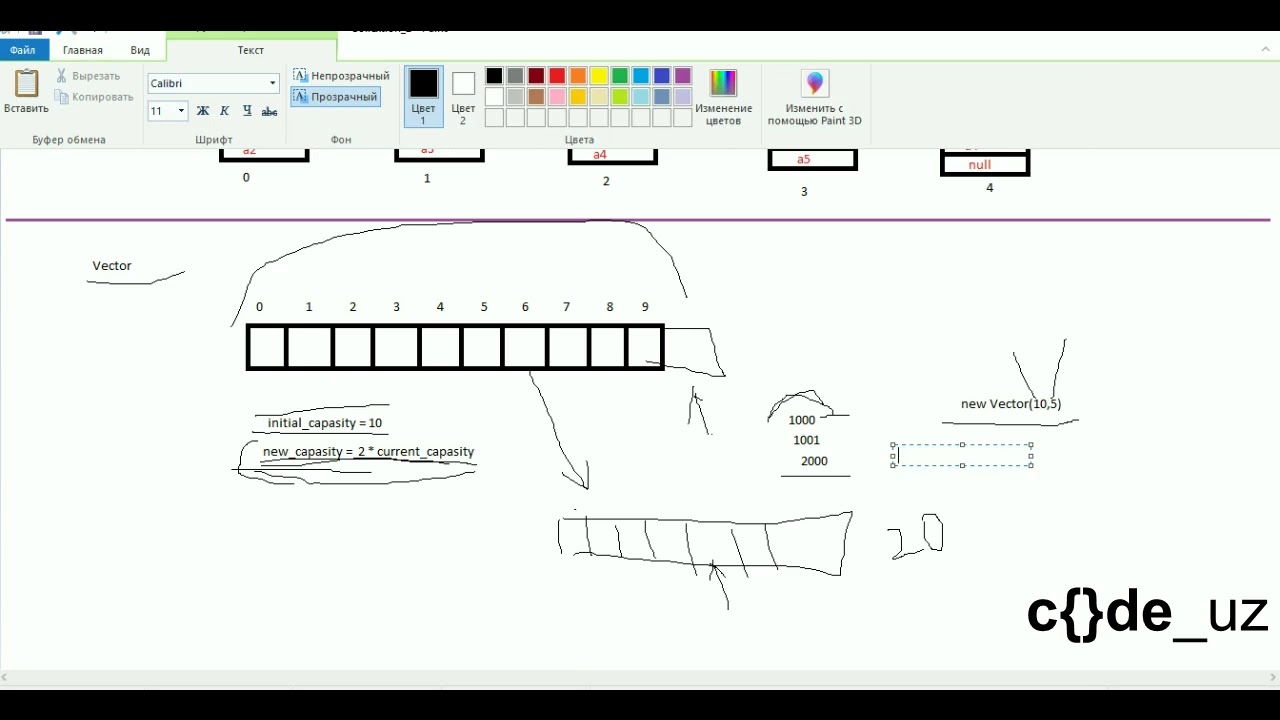The height and width of the screenshot is (720, 1280).
Task: Click the horizontal scrollbar left arrow
Action: [6, 678]
